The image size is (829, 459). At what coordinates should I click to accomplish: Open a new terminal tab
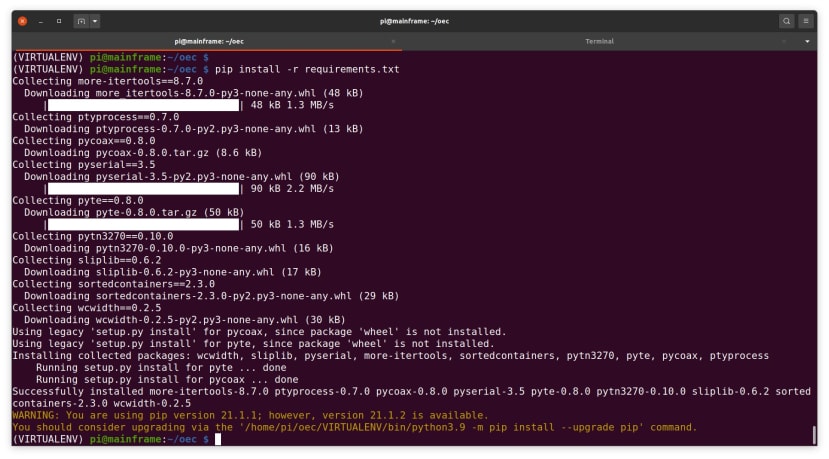coord(81,21)
